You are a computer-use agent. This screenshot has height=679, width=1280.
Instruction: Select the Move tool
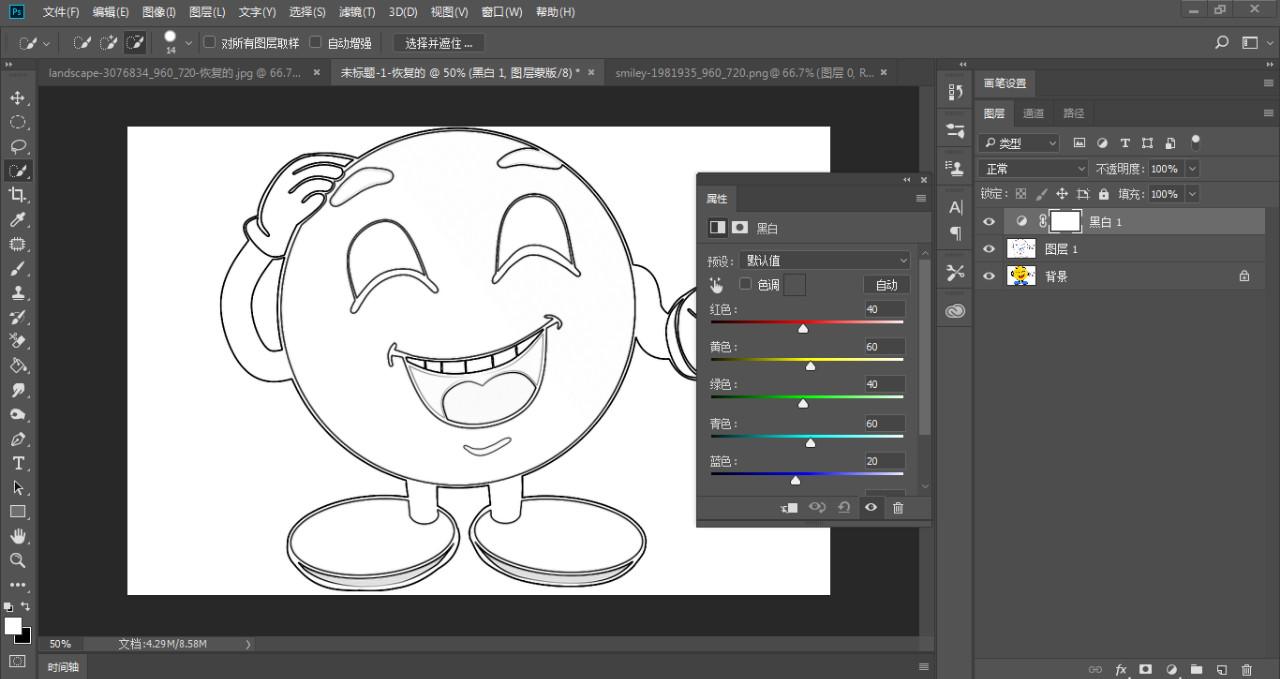18,98
